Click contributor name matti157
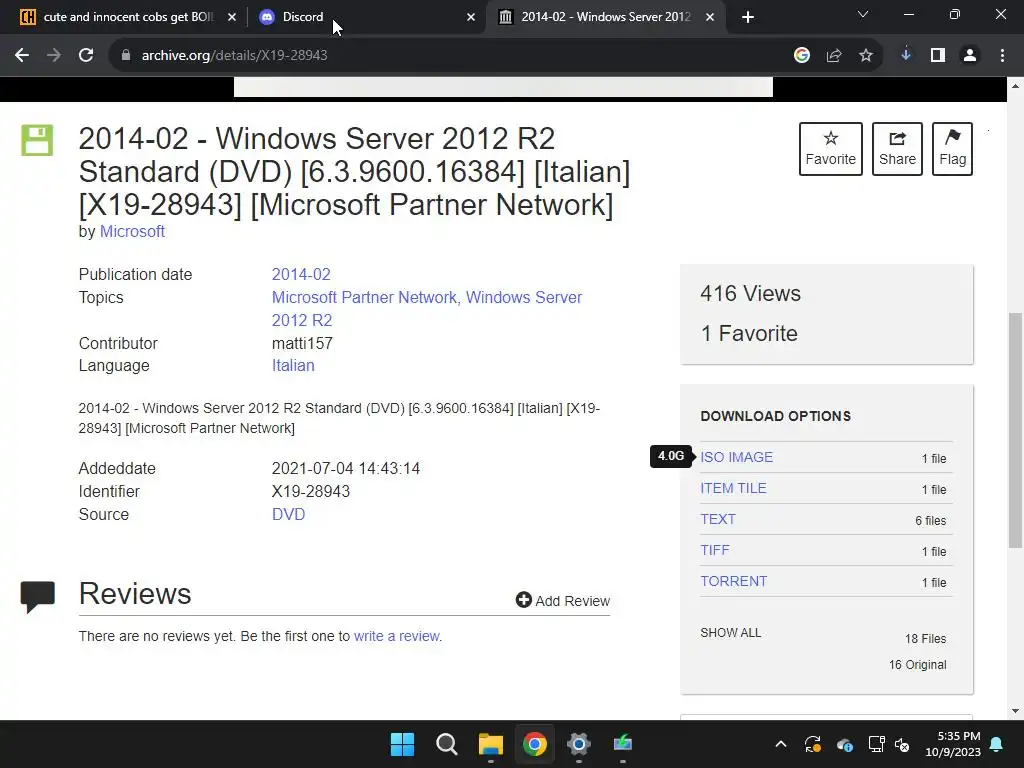The height and width of the screenshot is (768, 1024). click(302, 344)
